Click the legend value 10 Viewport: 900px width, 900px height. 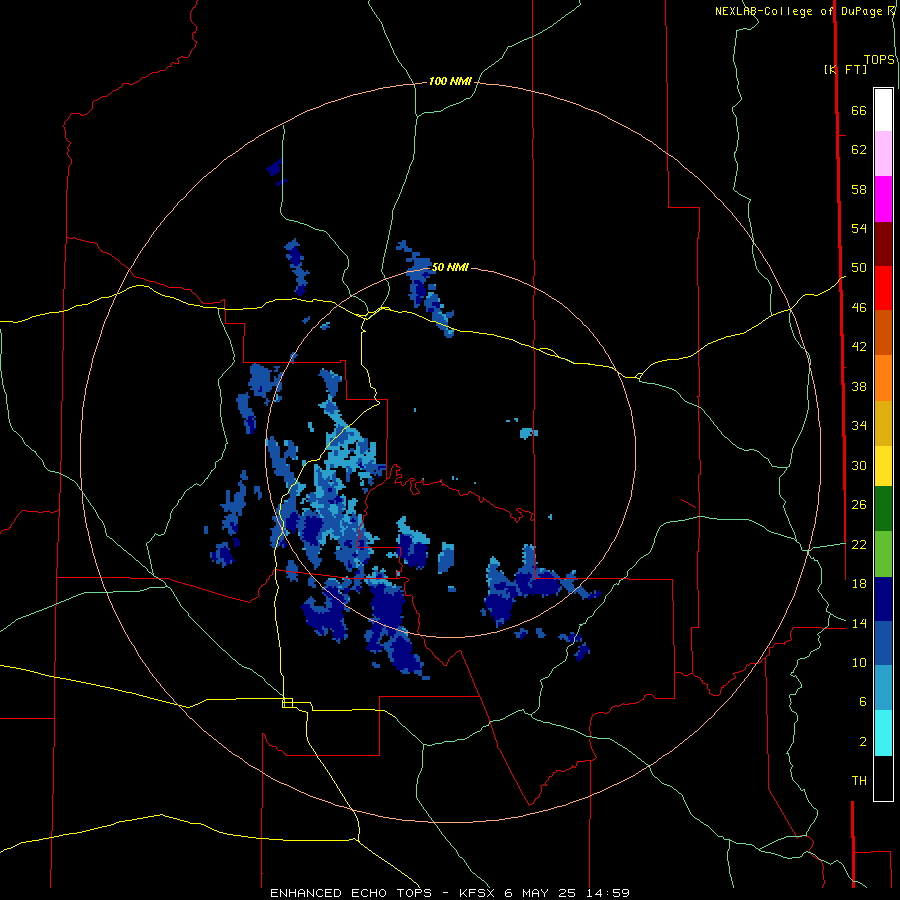coord(859,662)
